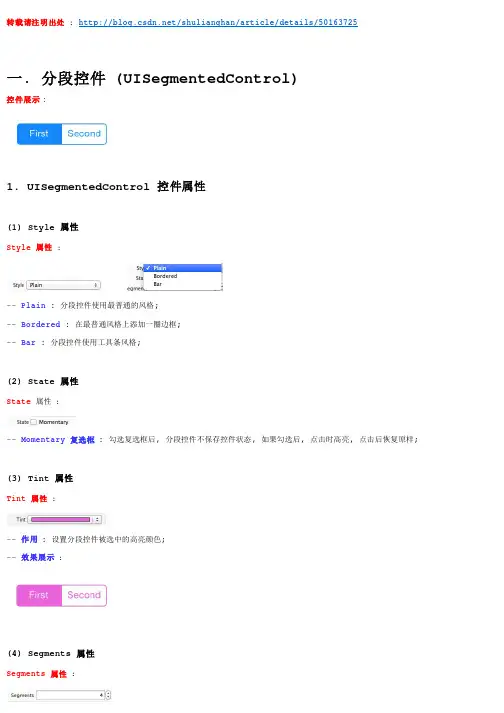The width and height of the screenshot is (504, 713).
Task: Click the blue Bordered description label
Action: (40, 324)
